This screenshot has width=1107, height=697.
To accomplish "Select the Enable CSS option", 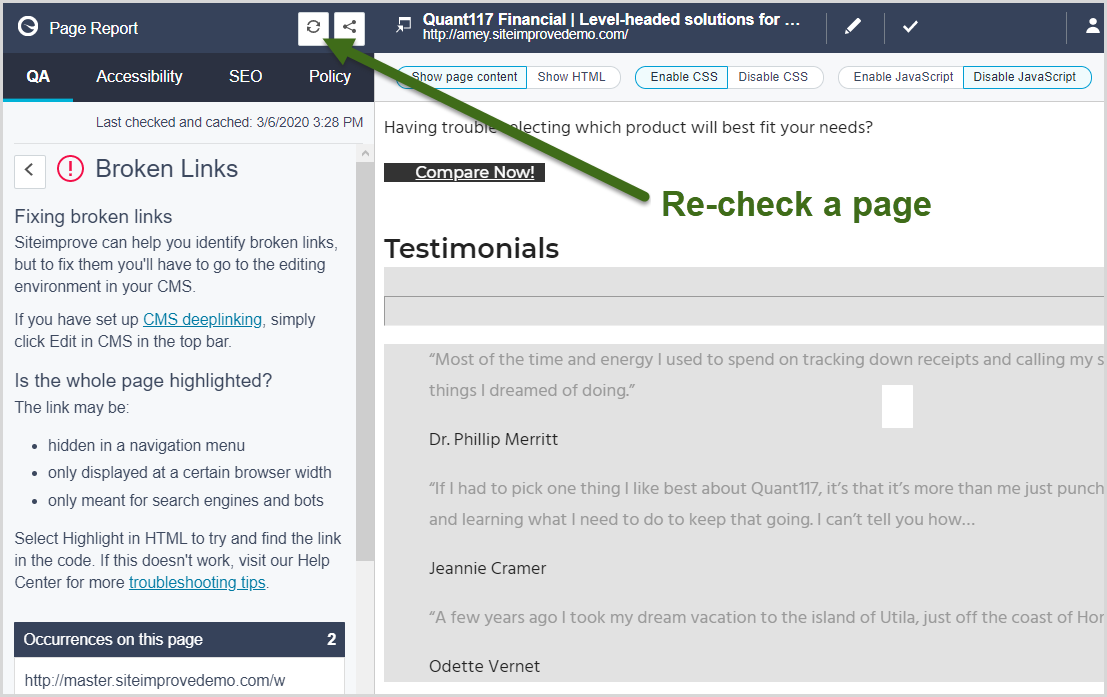I will click(683, 77).
